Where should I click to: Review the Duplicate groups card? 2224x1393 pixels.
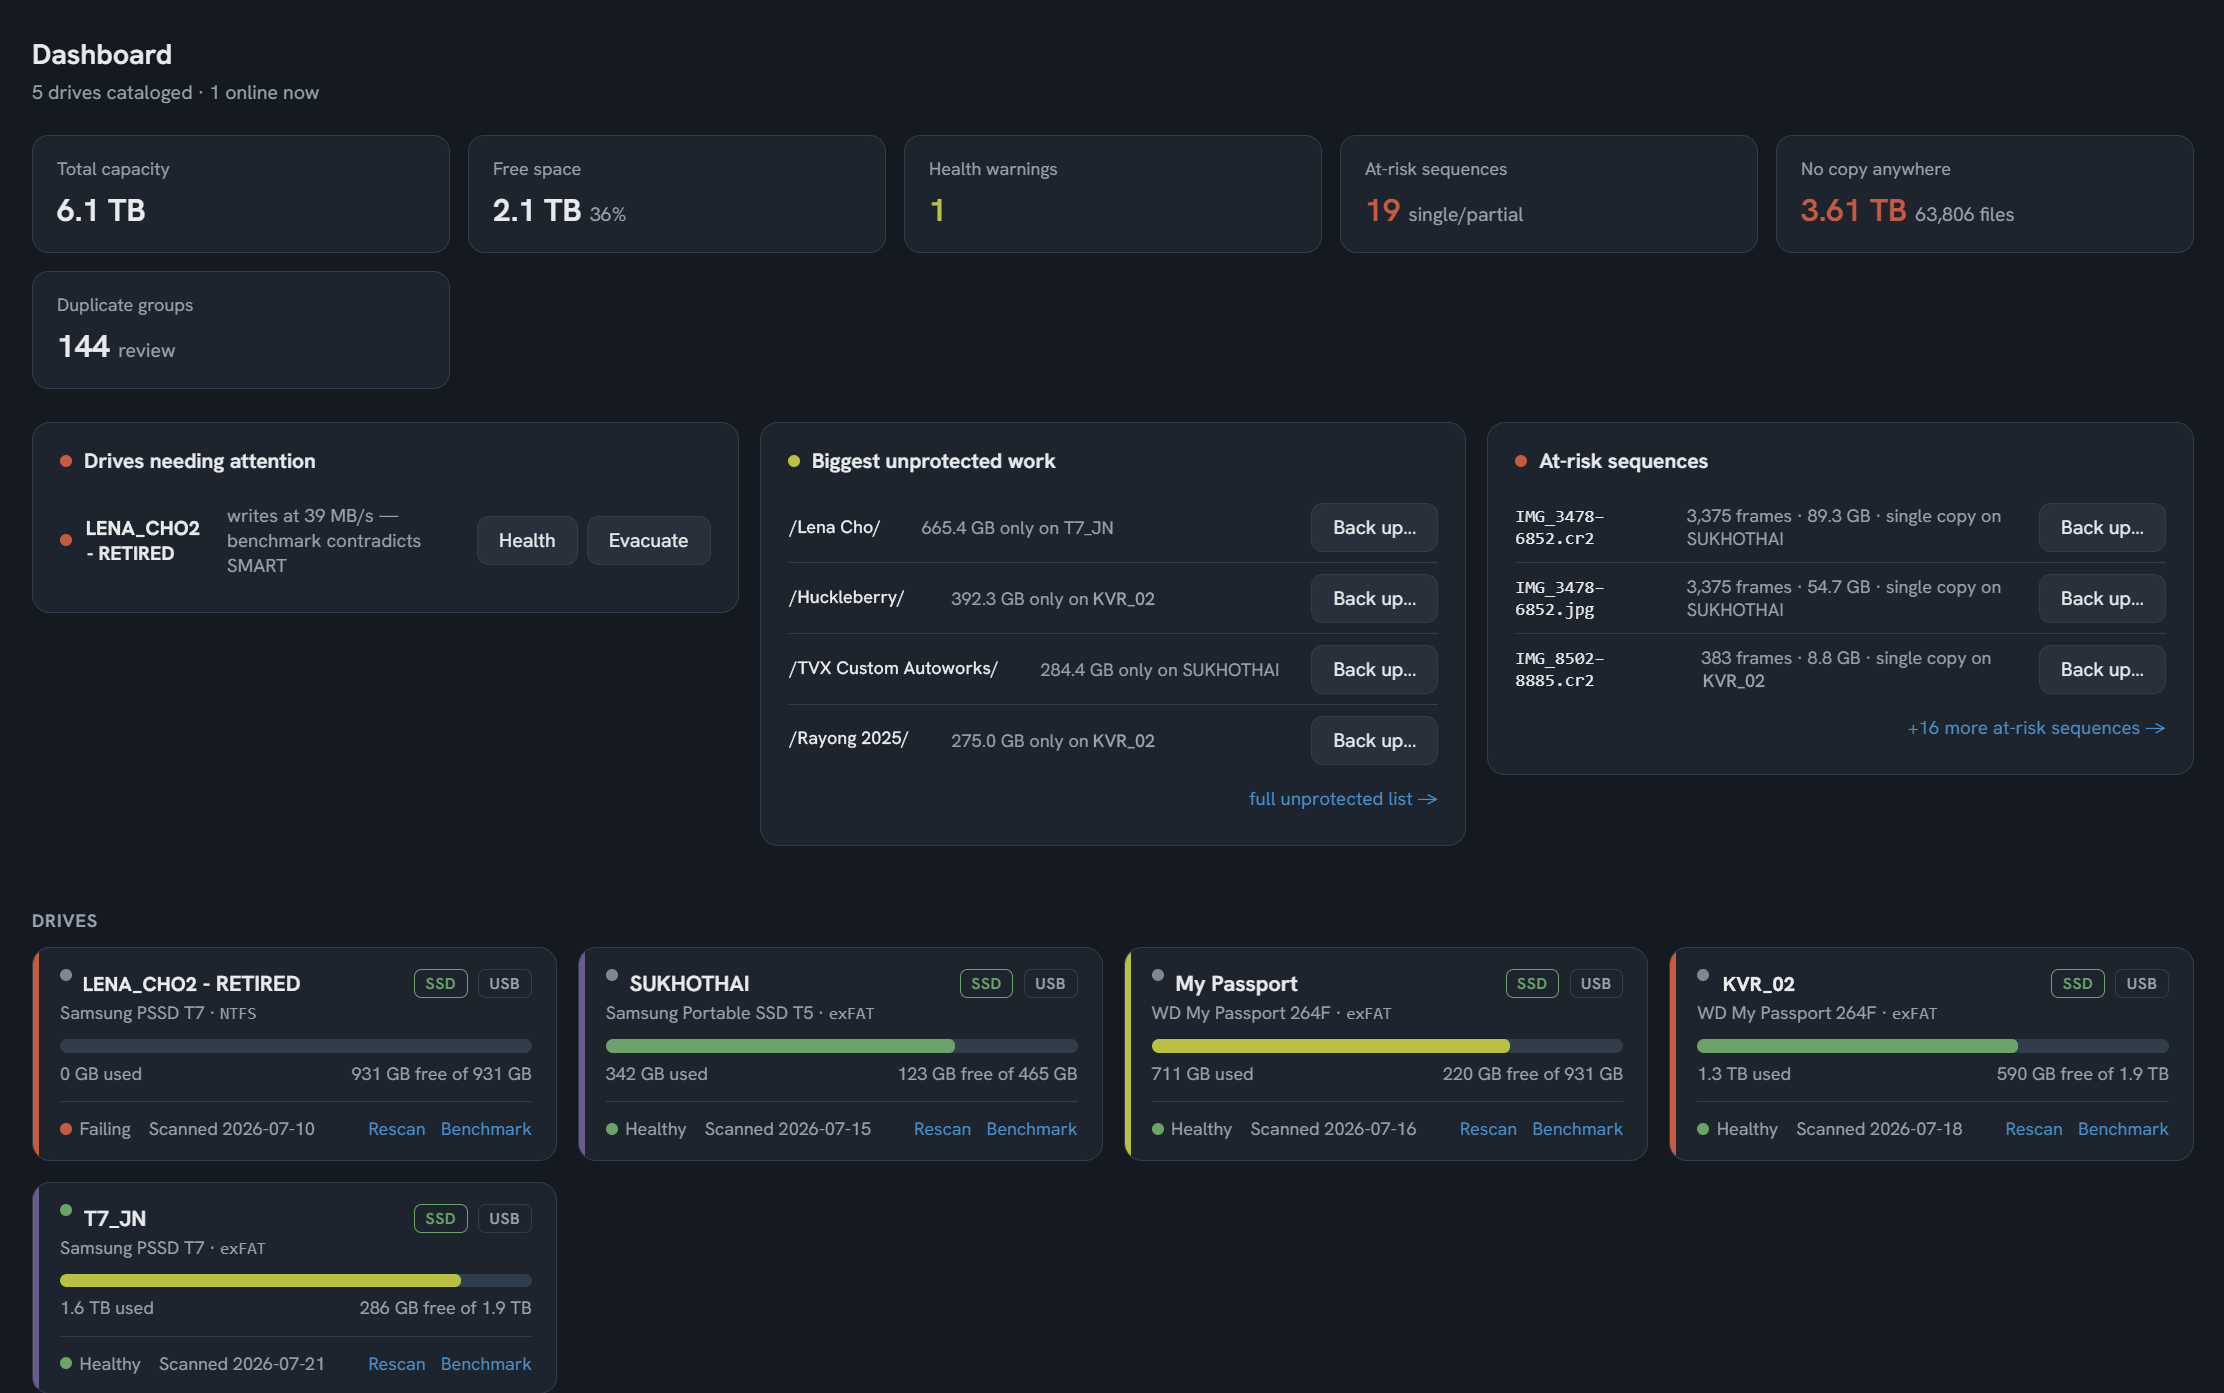coord(241,330)
